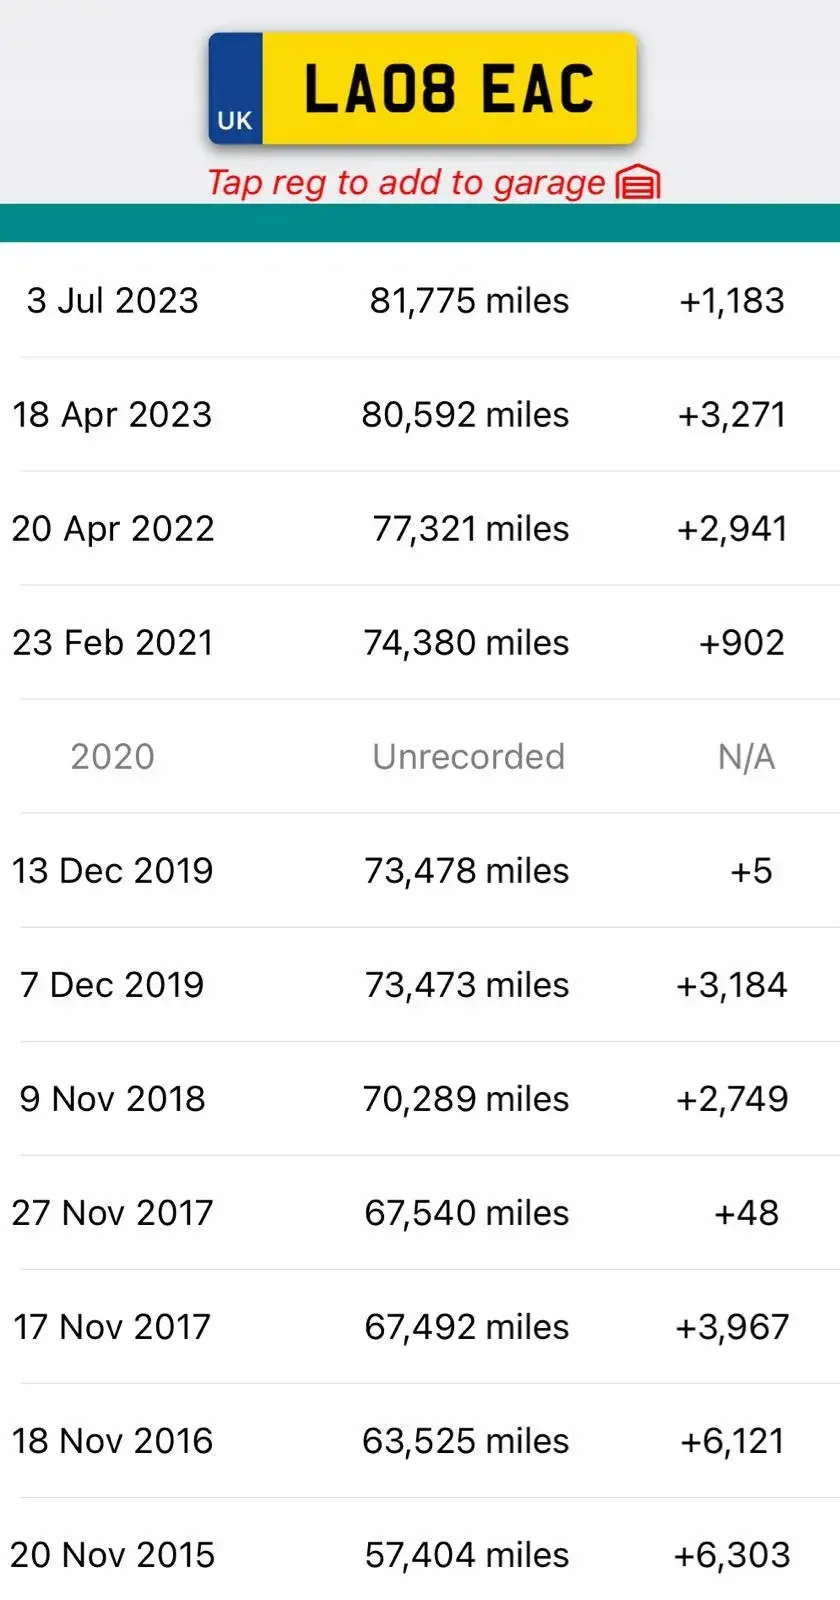Viewport: 840px width, 1600px height.
Task: Select the 23 Feb 2021 entry
Action: 420,642
